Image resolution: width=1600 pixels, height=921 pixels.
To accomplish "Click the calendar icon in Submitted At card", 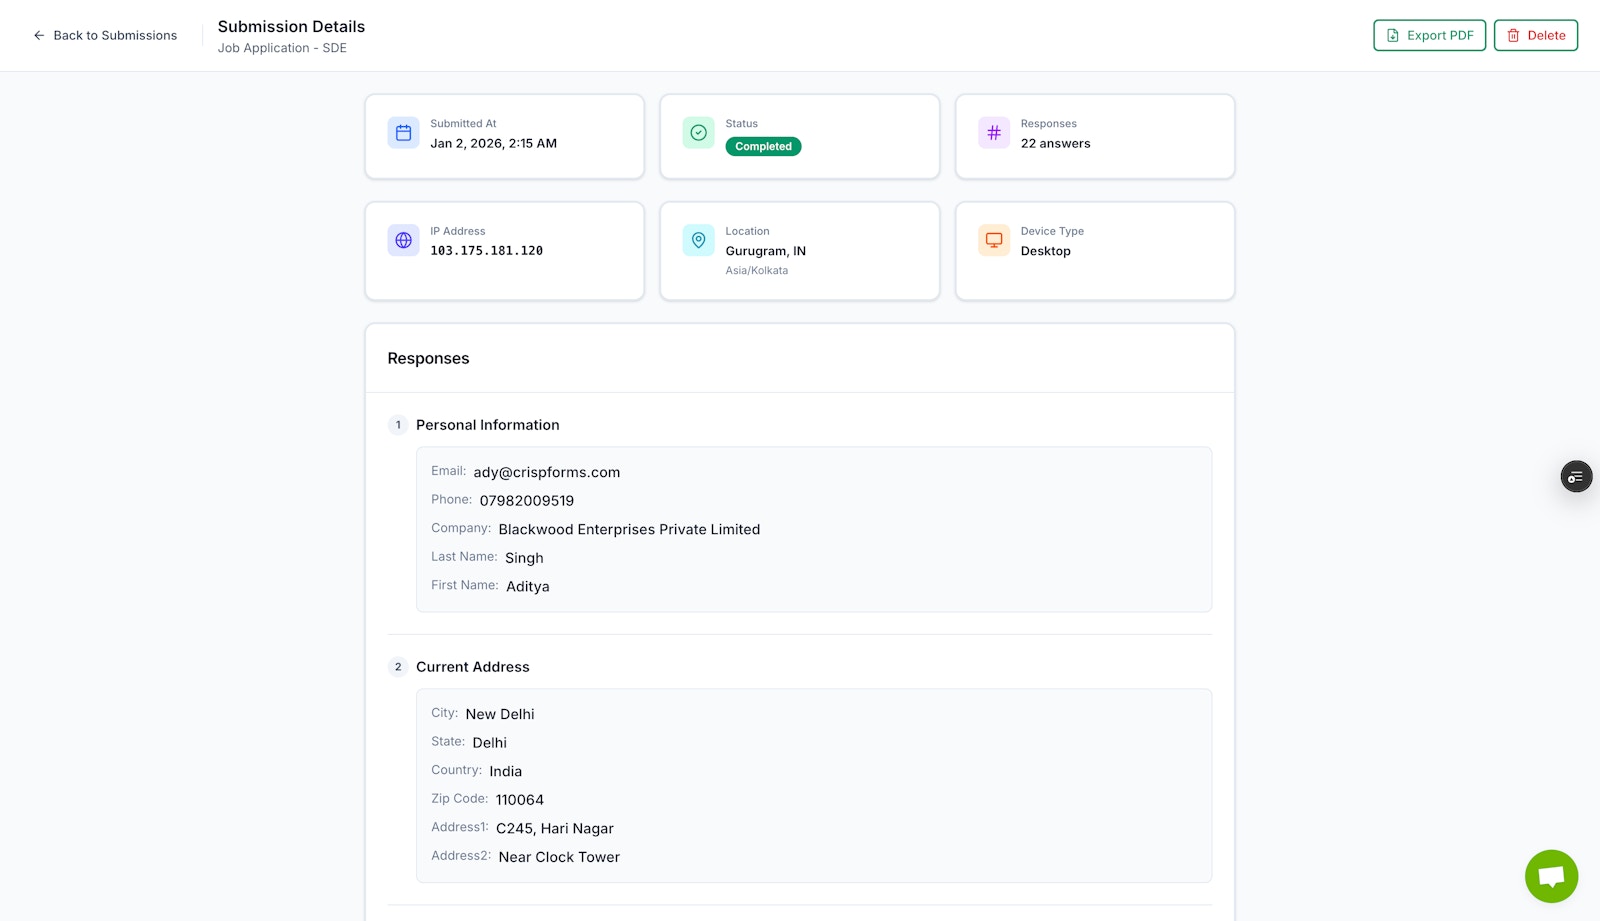I will point(404,132).
